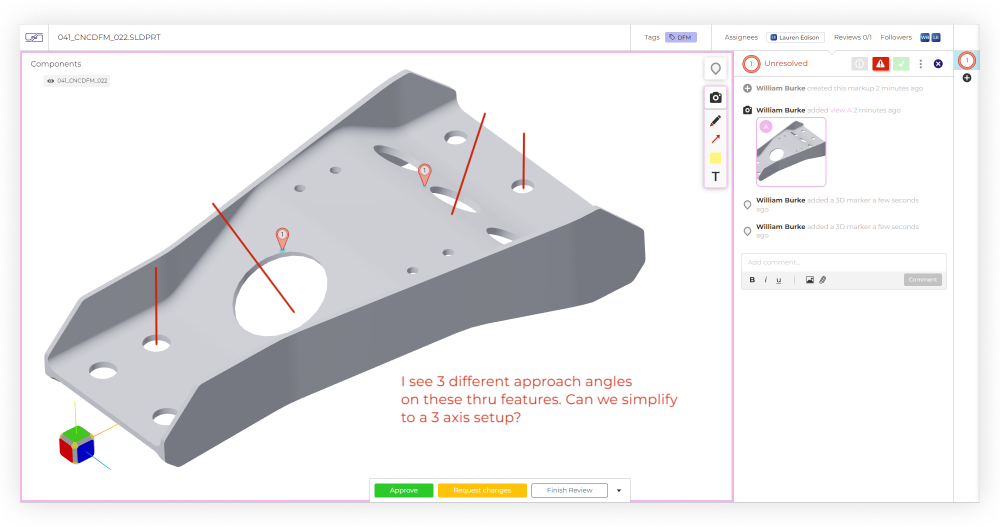Screen dimensions: 1000x527
Task: Add new markup with plus icon
Action: (966, 78)
